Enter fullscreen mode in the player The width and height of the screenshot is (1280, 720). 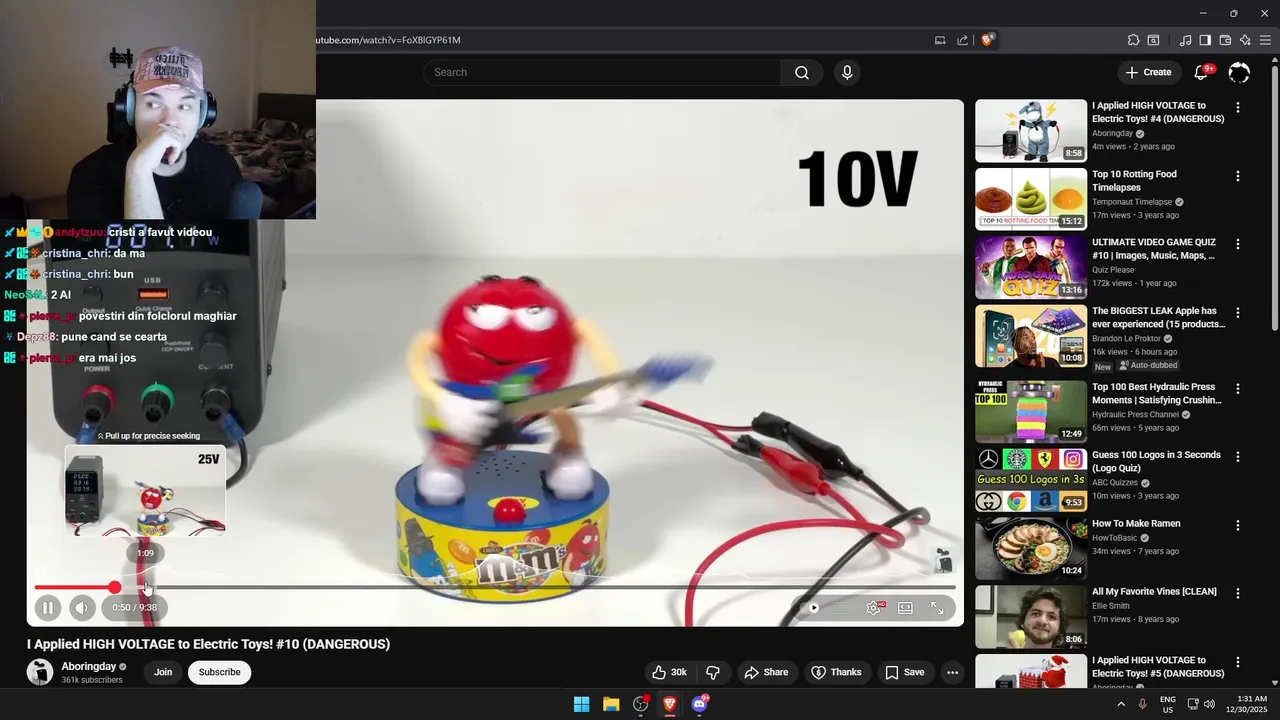[937, 608]
